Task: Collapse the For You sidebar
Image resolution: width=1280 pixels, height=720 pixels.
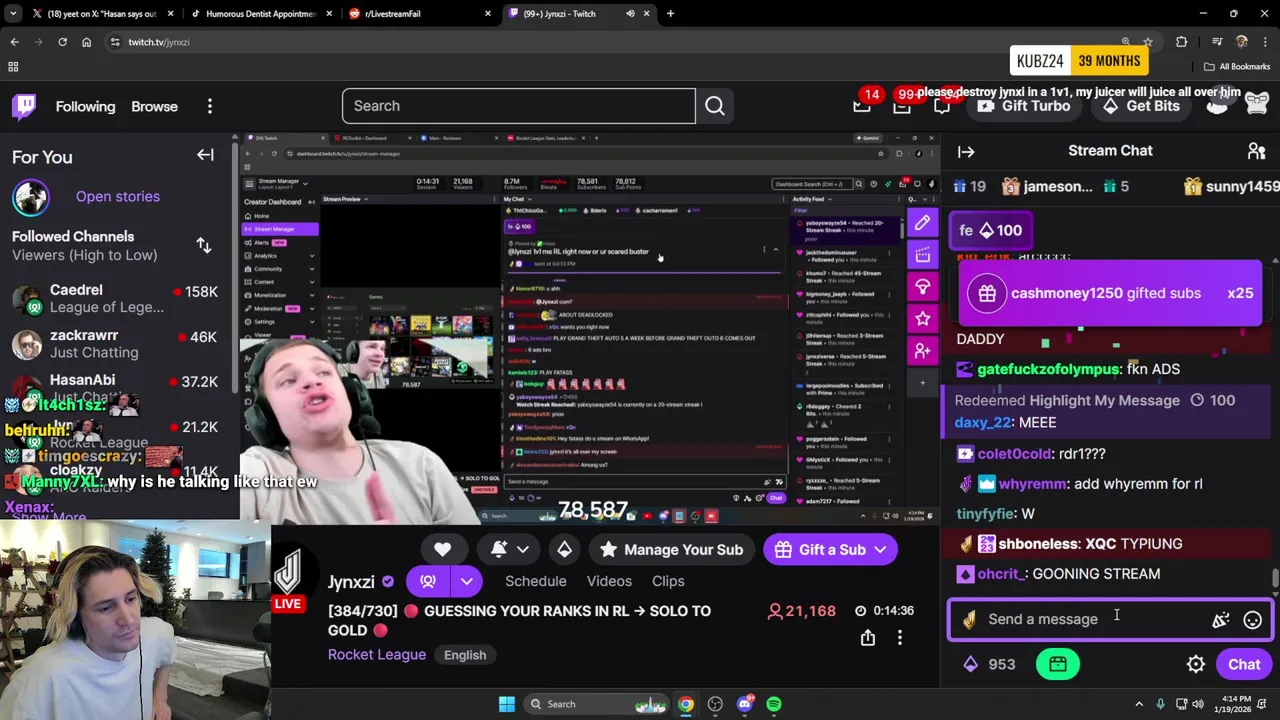Action: (205, 155)
